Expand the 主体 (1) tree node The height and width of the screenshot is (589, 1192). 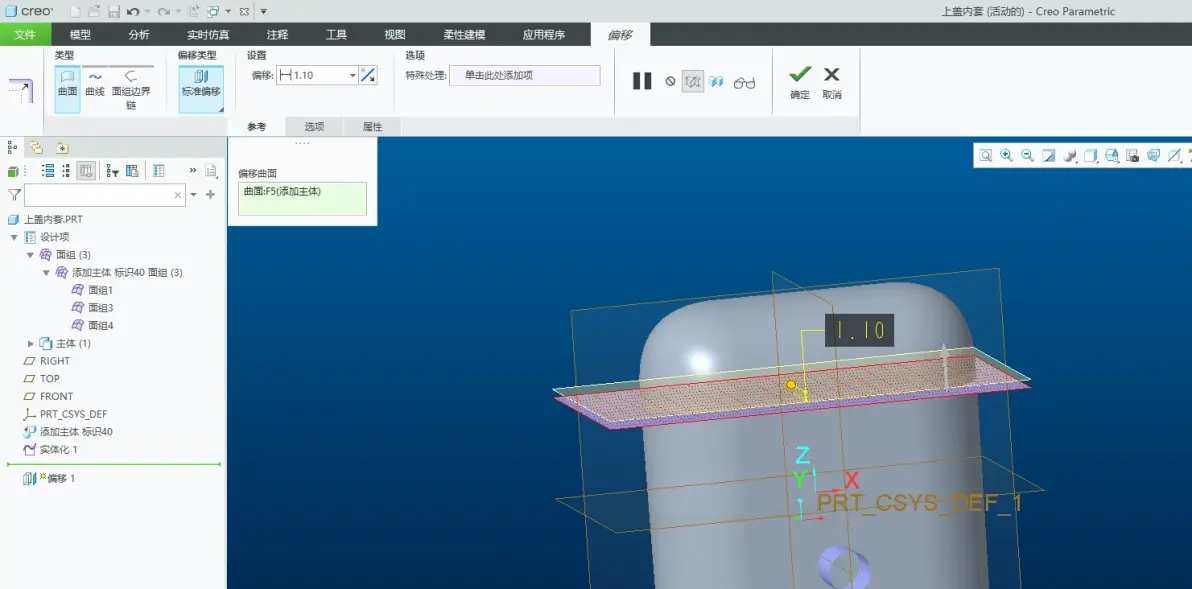pos(30,344)
